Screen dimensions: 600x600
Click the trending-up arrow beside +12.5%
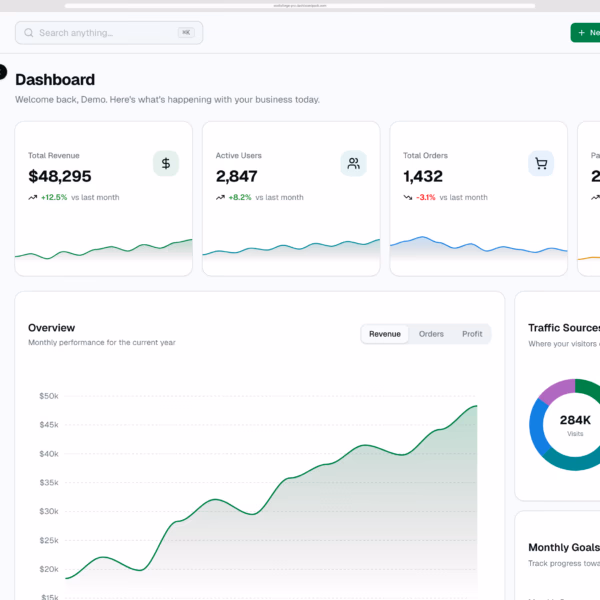pyautogui.click(x=33, y=197)
